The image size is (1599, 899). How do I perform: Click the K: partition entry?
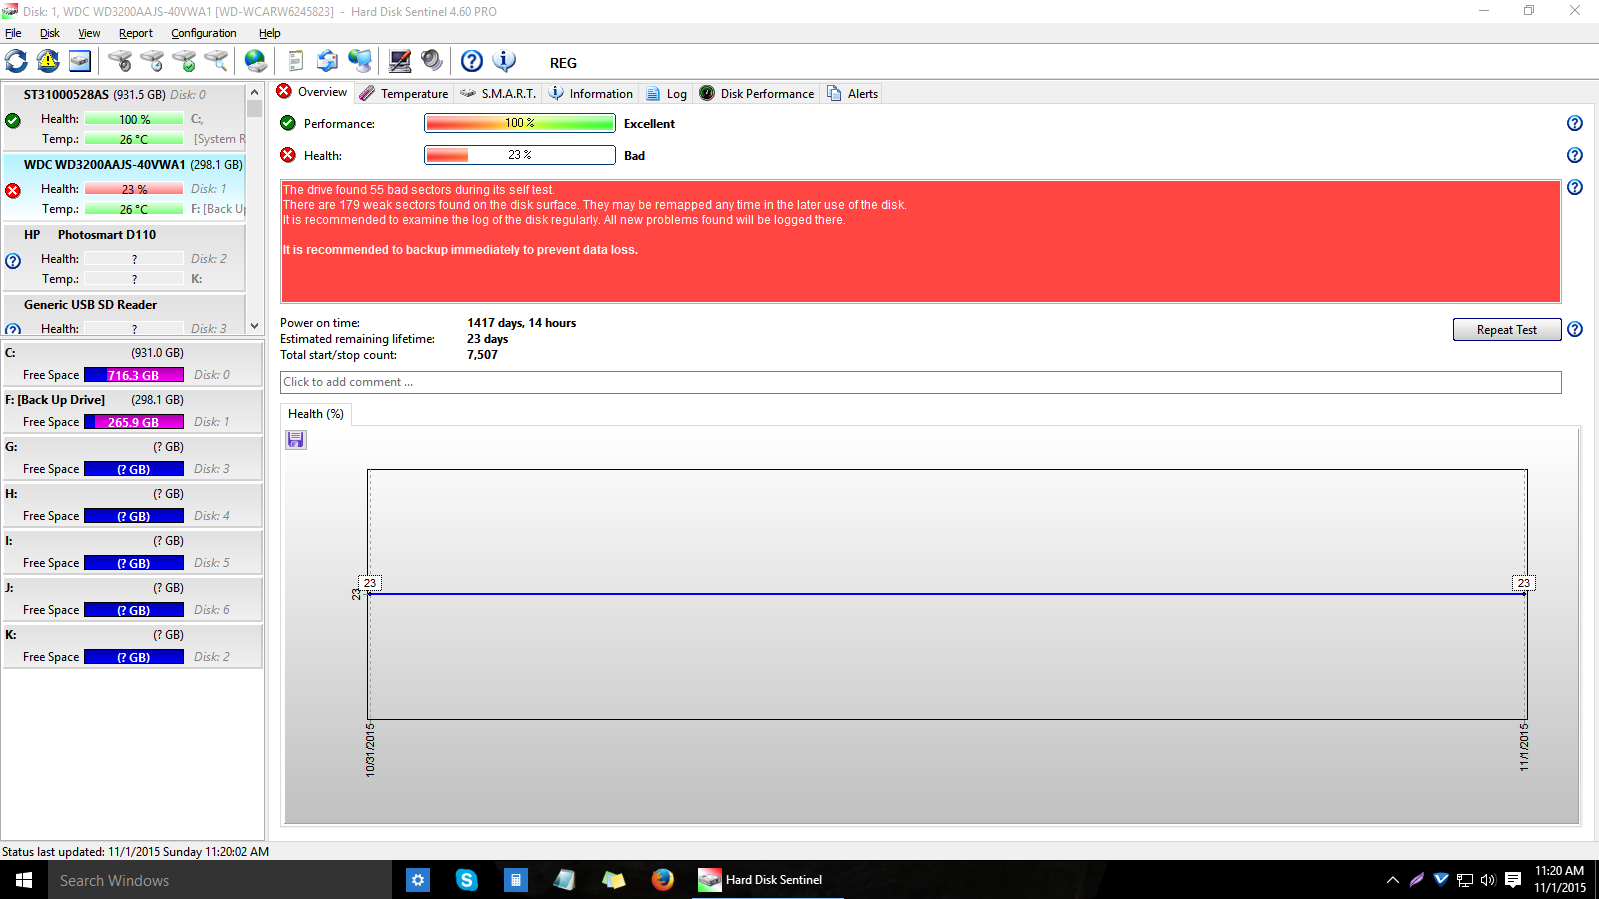tap(132, 645)
